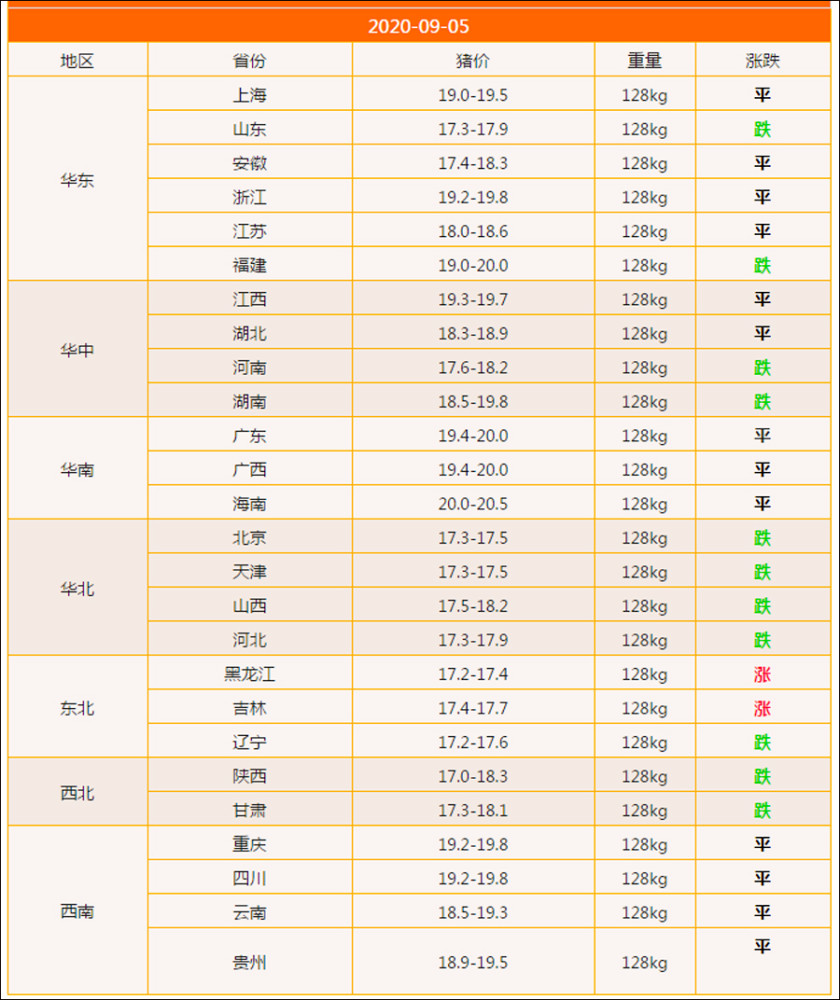Click the 上海 province cell
The height and width of the screenshot is (1000, 840).
249,96
